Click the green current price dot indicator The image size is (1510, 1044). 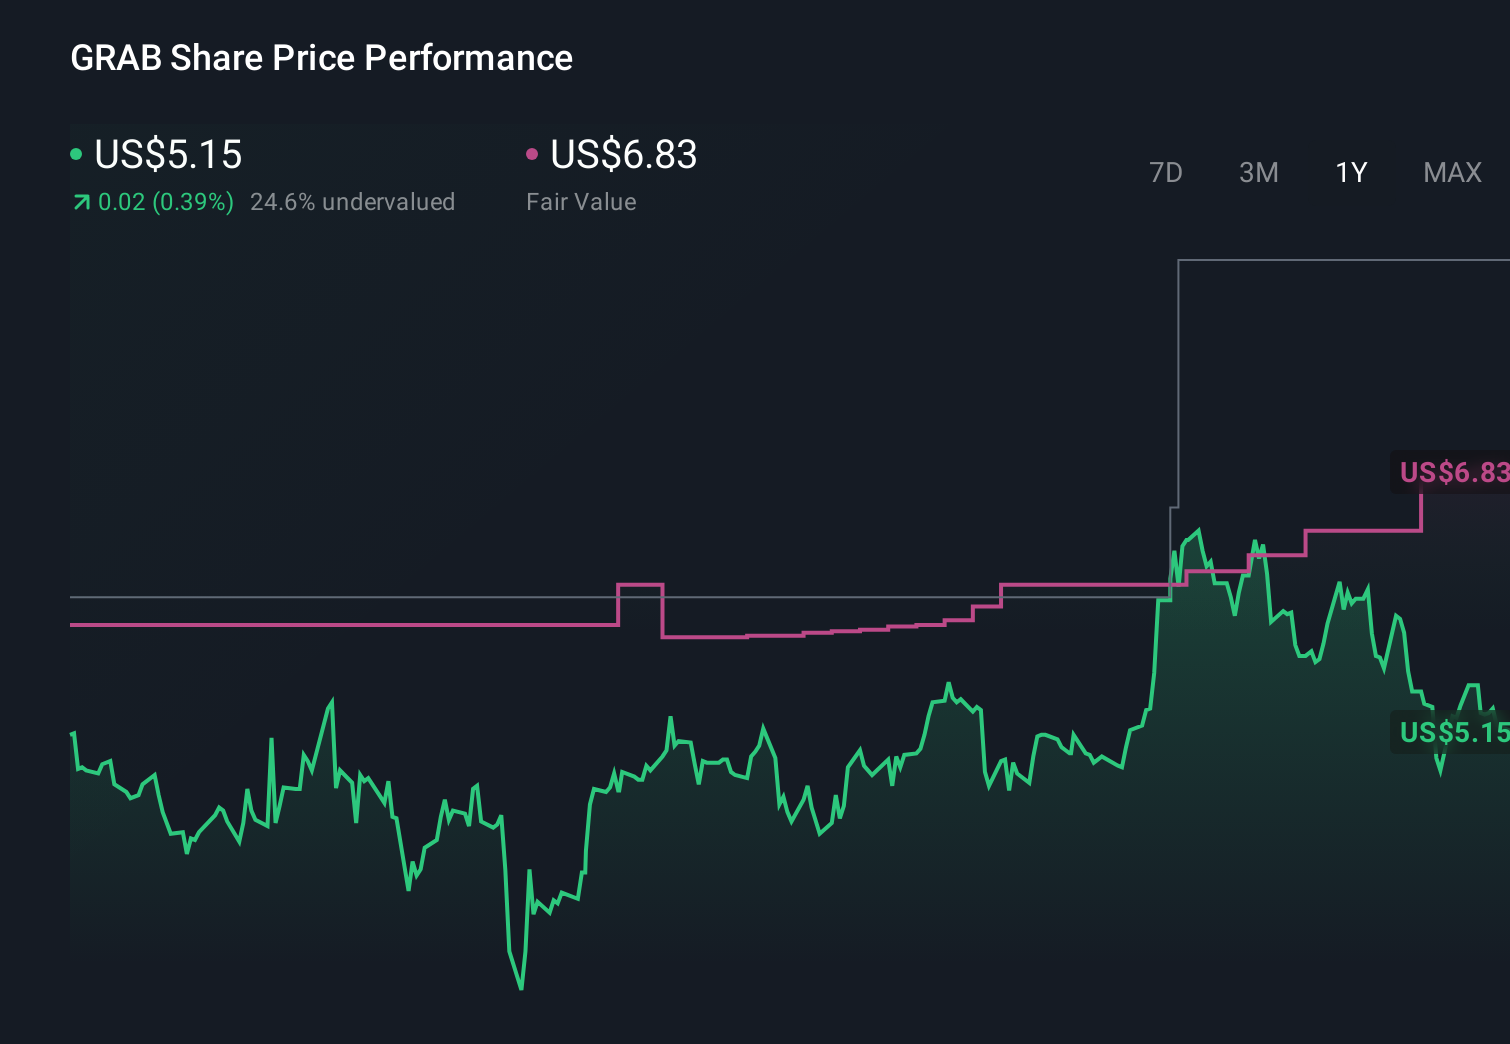pos(77,153)
